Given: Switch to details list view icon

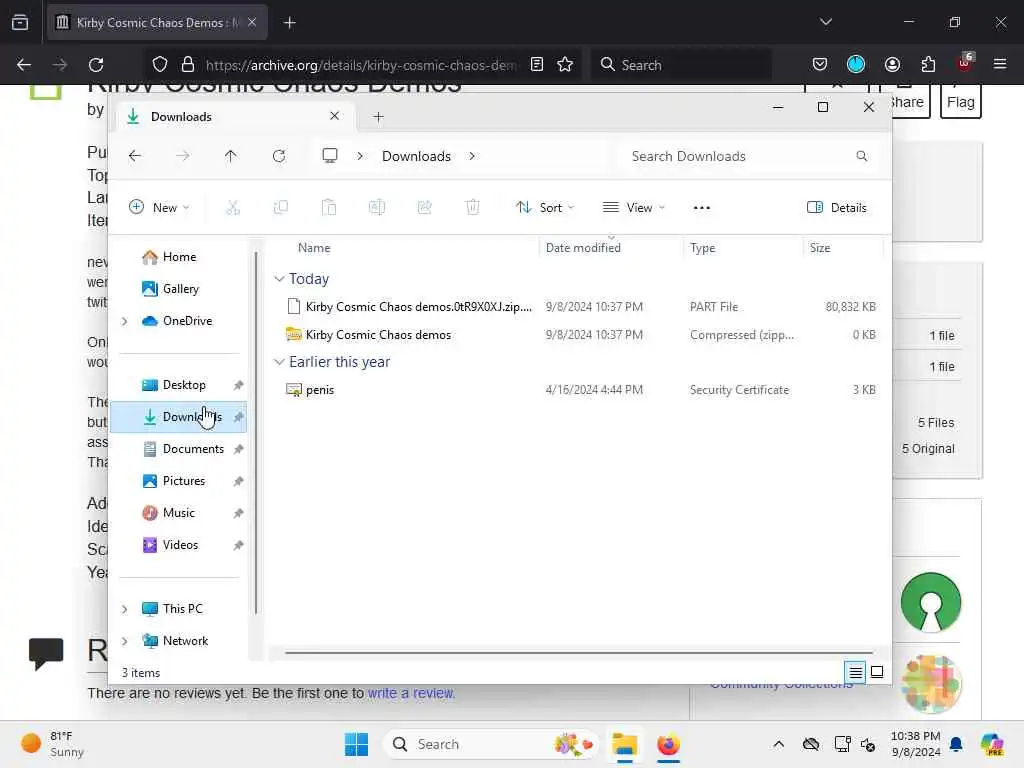Looking at the screenshot, I should pos(856,672).
